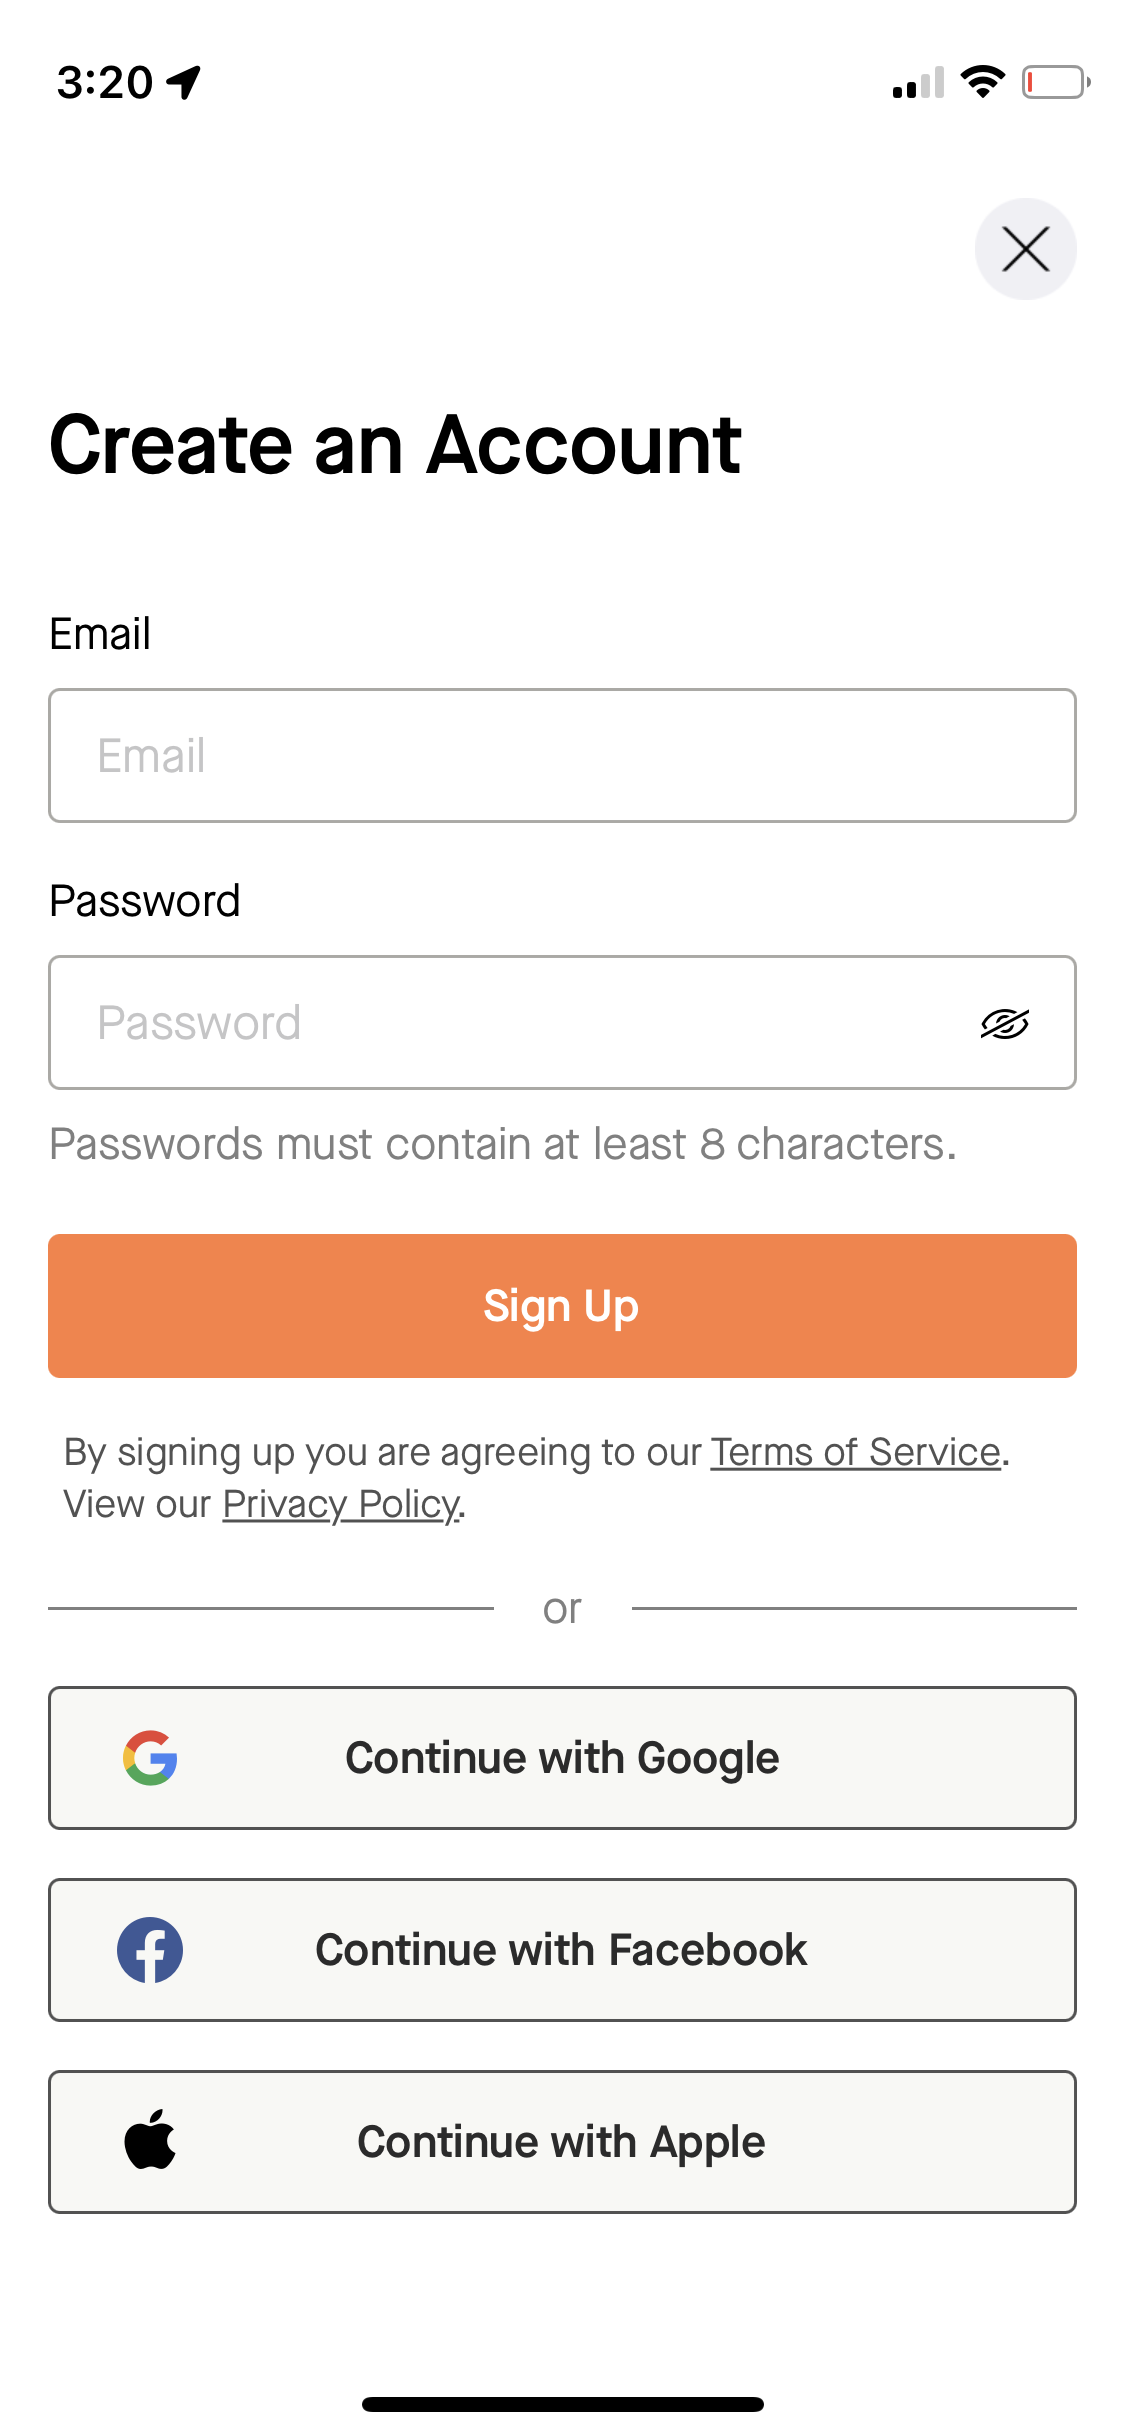Image resolution: width=1125 pixels, height=2436 pixels.
Task: Open the Terms of Service link
Action: [x=855, y=1452]
